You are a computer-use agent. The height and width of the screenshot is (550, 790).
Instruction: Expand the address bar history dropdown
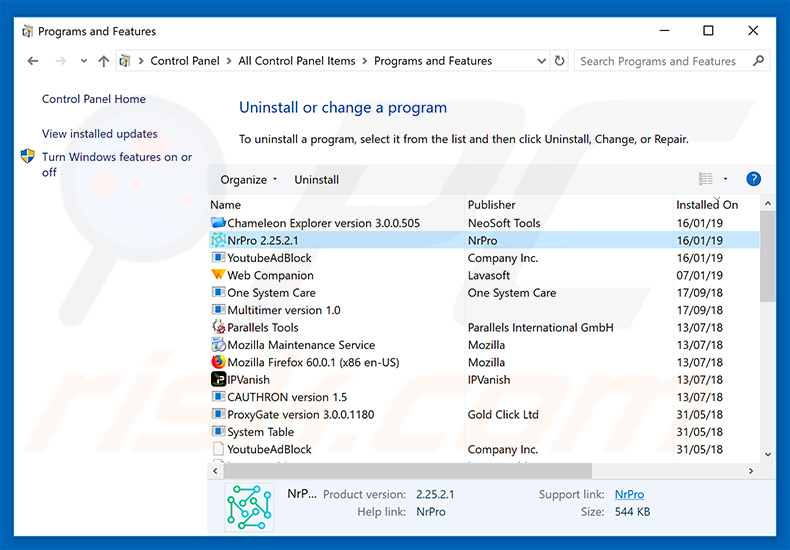click(x=541, y=61)
